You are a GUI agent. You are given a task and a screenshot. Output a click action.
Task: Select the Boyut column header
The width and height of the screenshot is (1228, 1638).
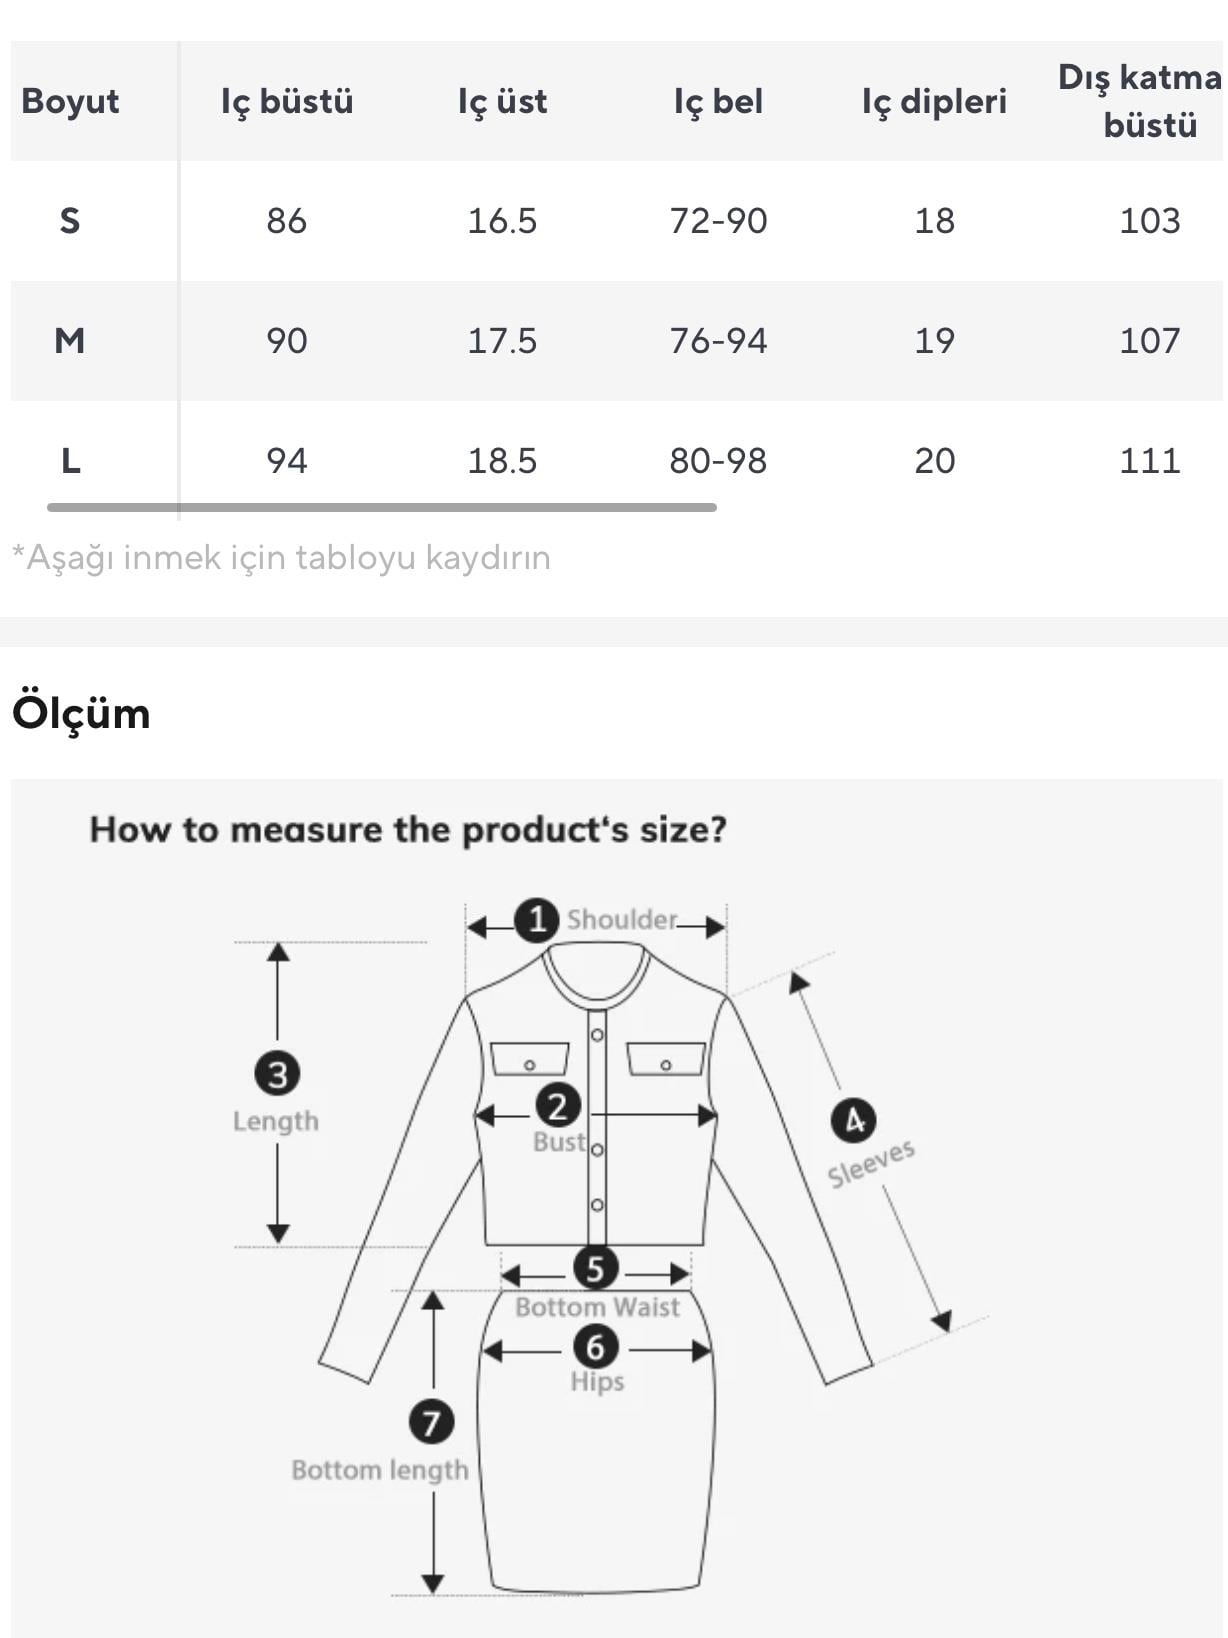(x=70, y=101)
